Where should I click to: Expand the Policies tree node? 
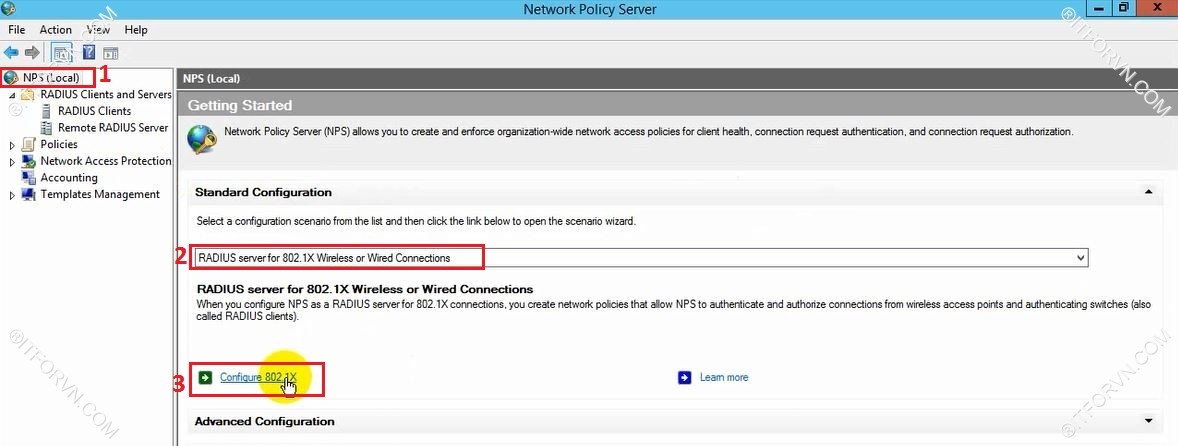(x=12, y=145)
